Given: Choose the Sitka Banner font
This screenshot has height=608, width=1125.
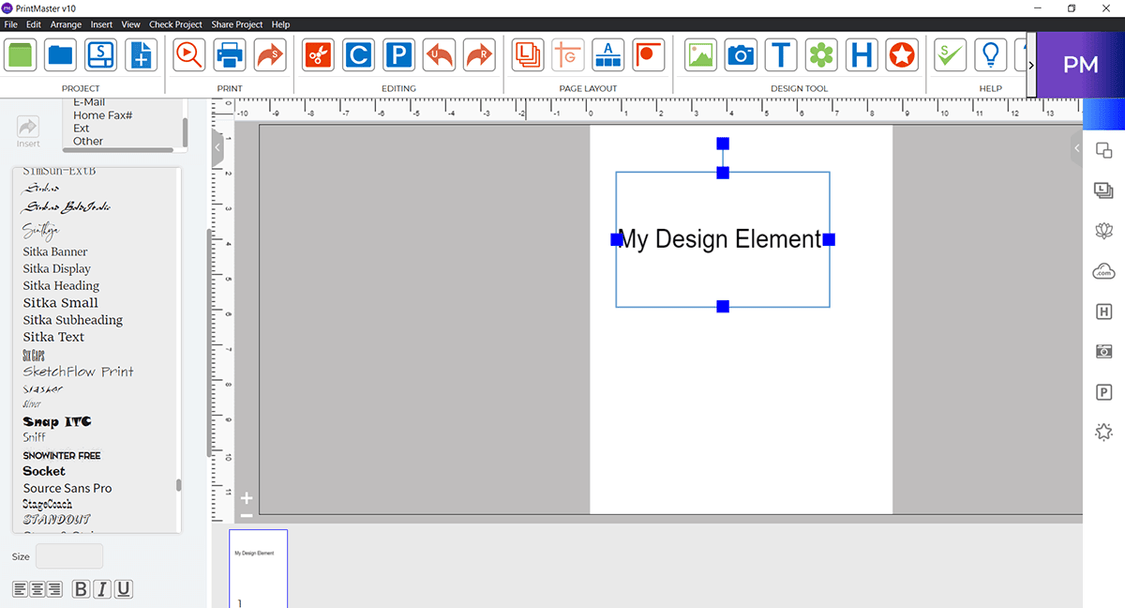Looking at the screenshot, I should tap(55, 251).
